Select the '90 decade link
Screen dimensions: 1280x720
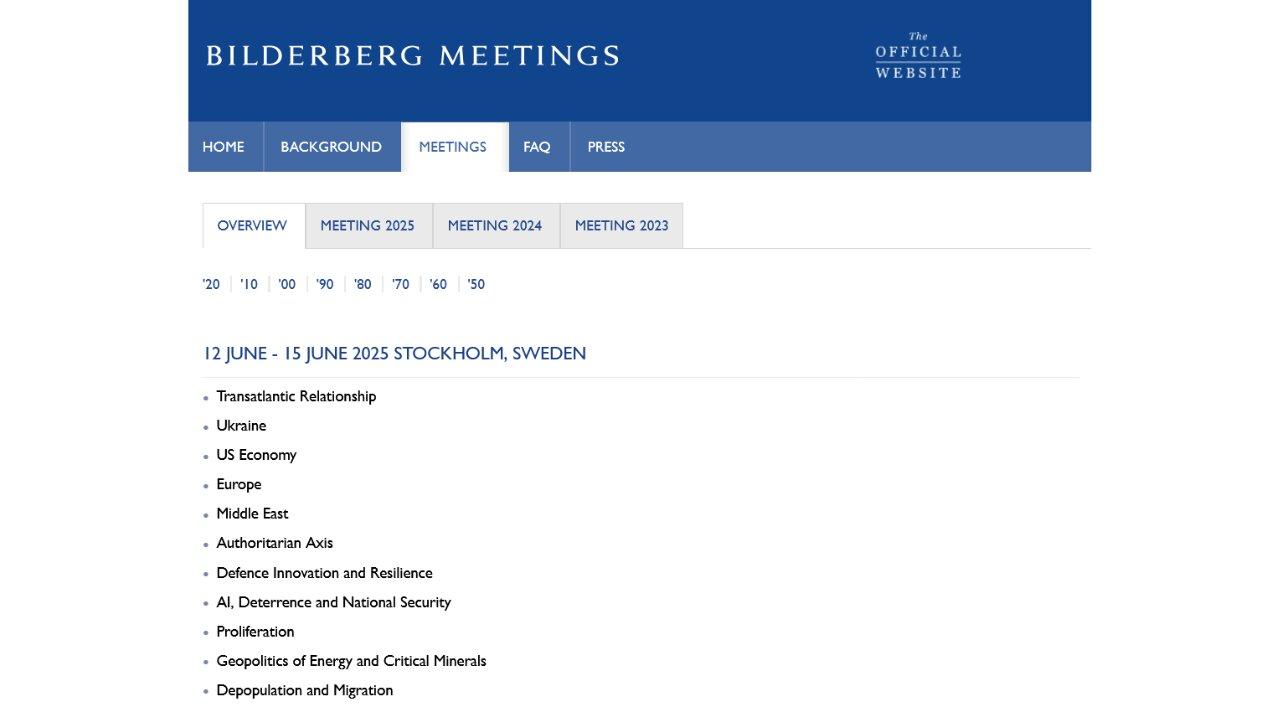(325, 284)
